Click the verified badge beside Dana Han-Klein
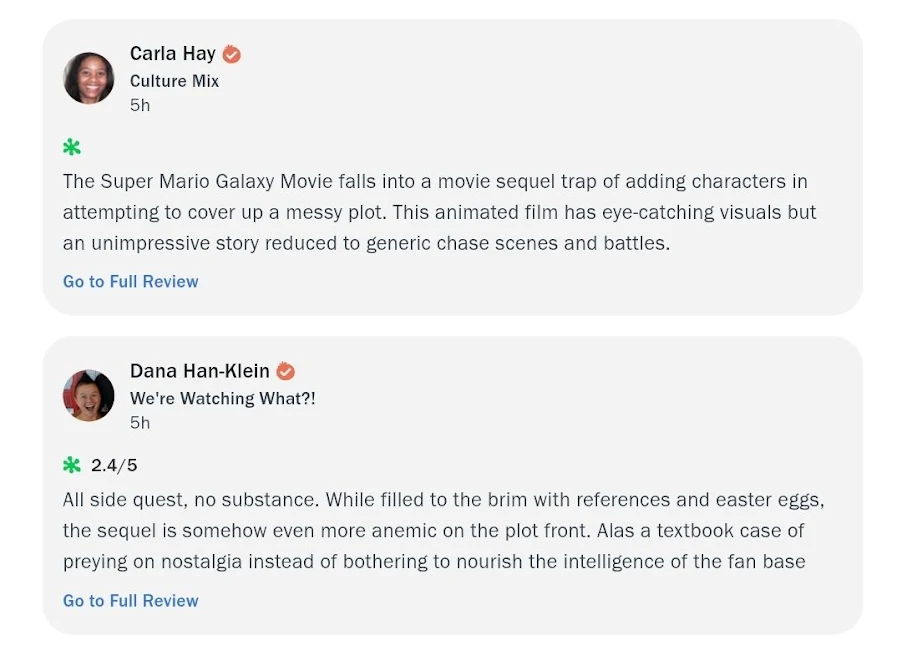 pyautogui.click(x=286, y=371)
